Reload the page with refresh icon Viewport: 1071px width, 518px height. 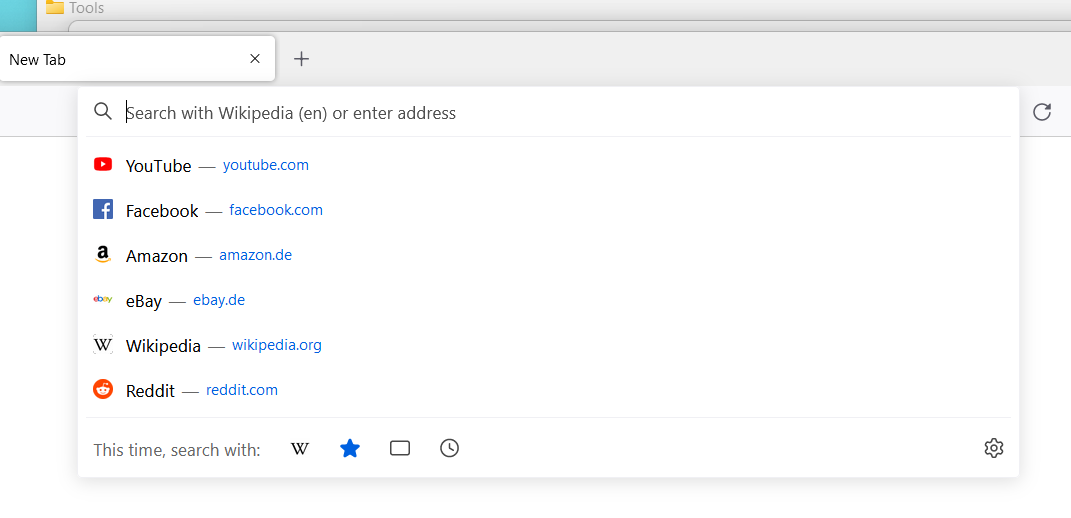[x=1042, y=112]
